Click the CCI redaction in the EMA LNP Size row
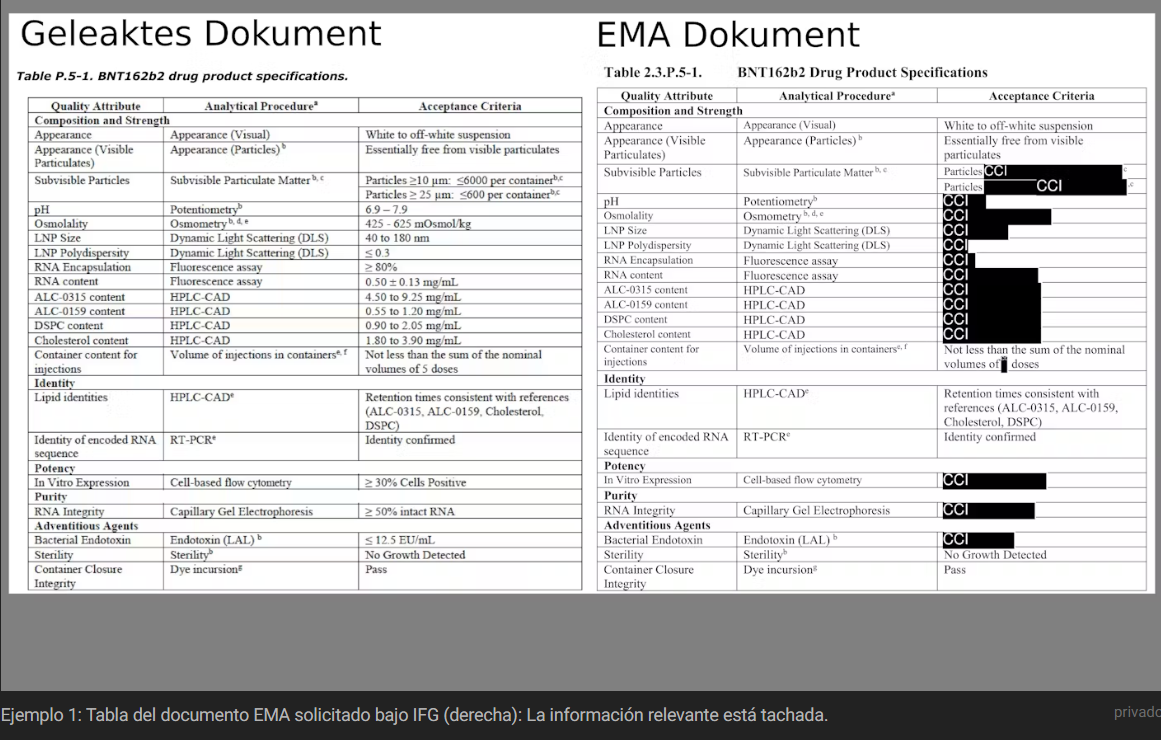Screen dimensions: 1161x740 point(974,230)
